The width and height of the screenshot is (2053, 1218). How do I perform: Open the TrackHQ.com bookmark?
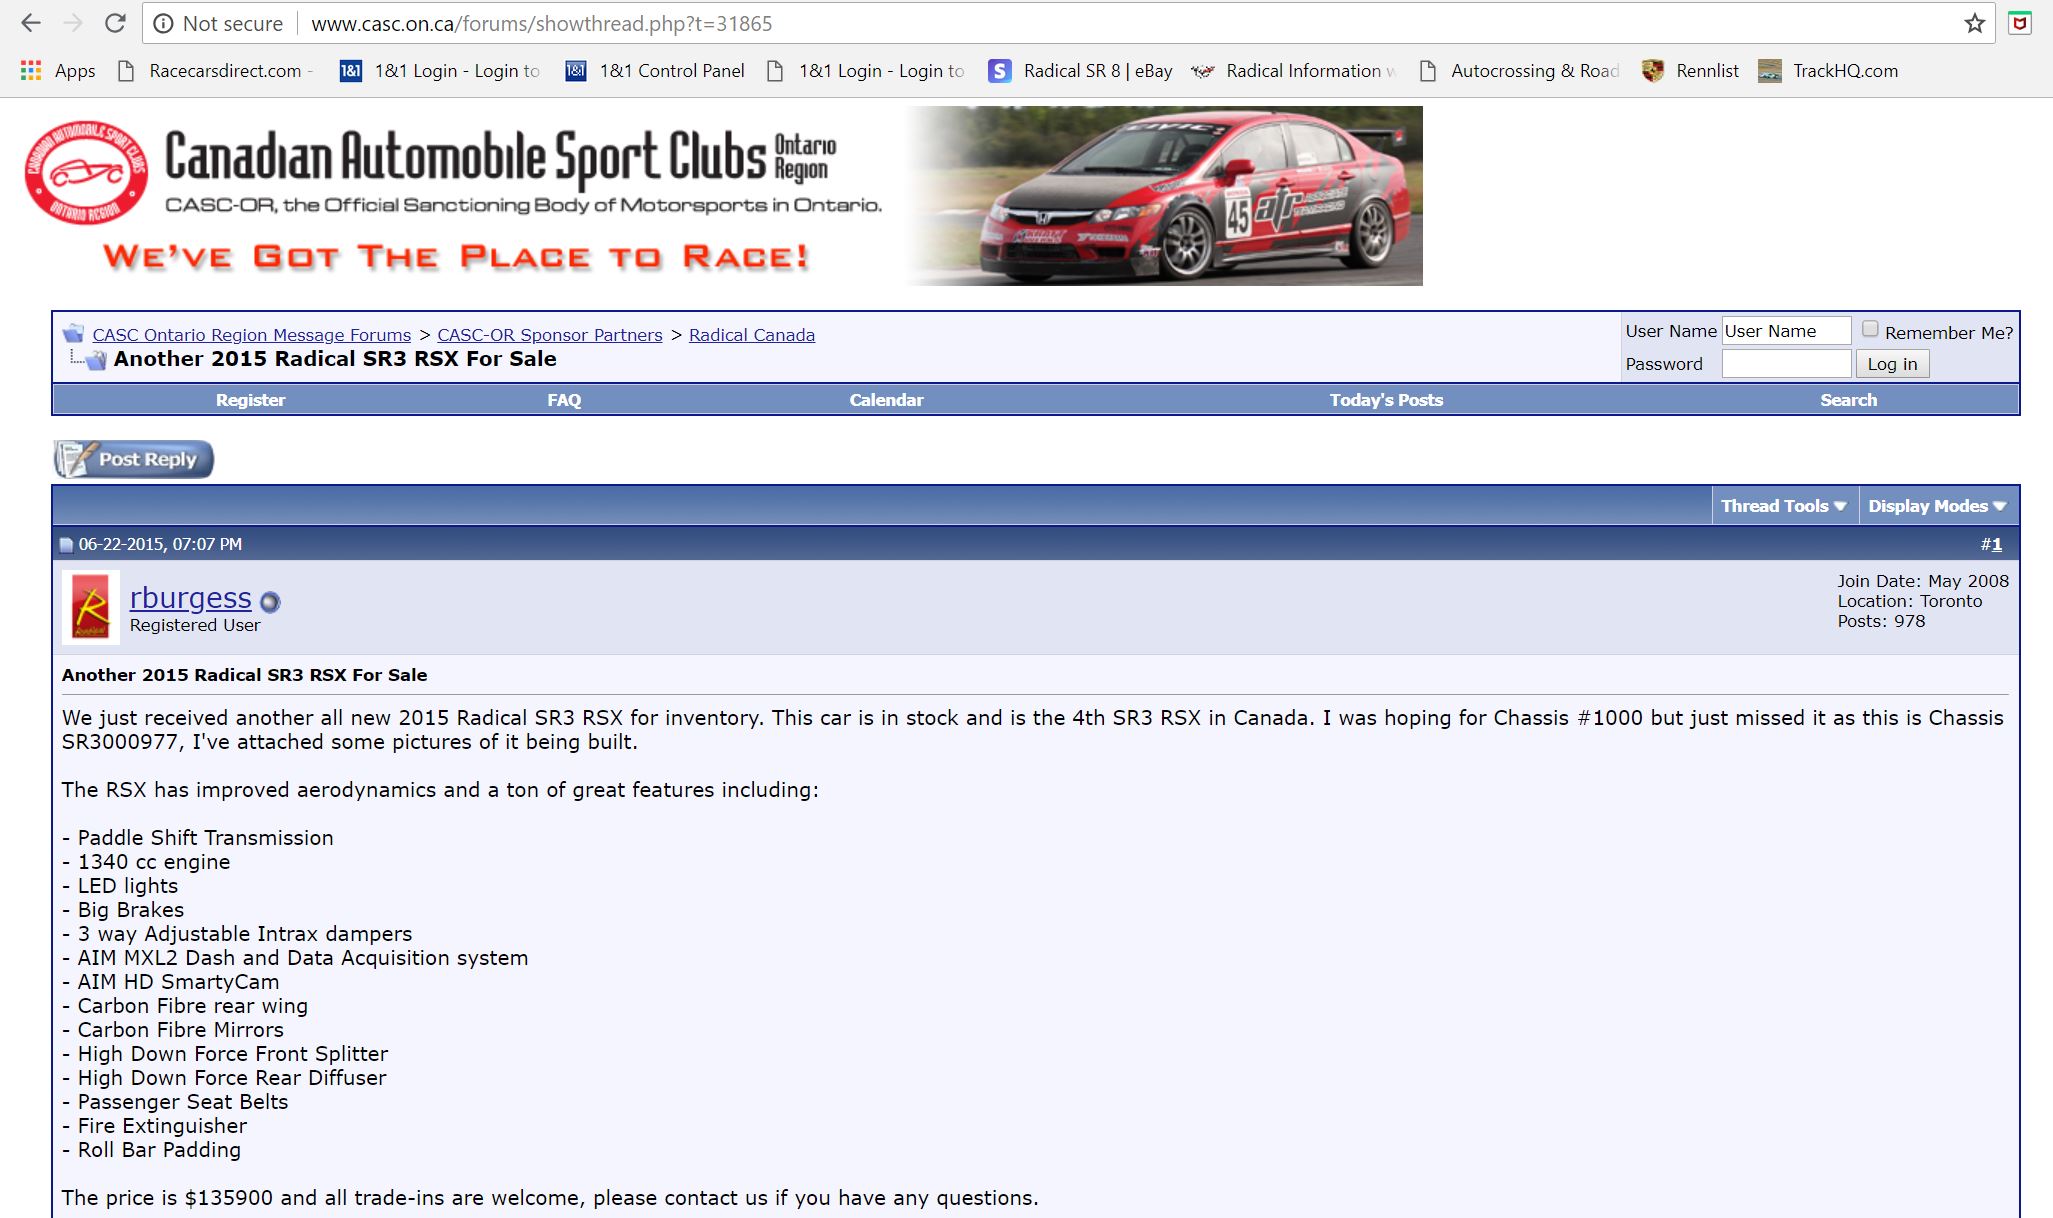(1828, 71)
